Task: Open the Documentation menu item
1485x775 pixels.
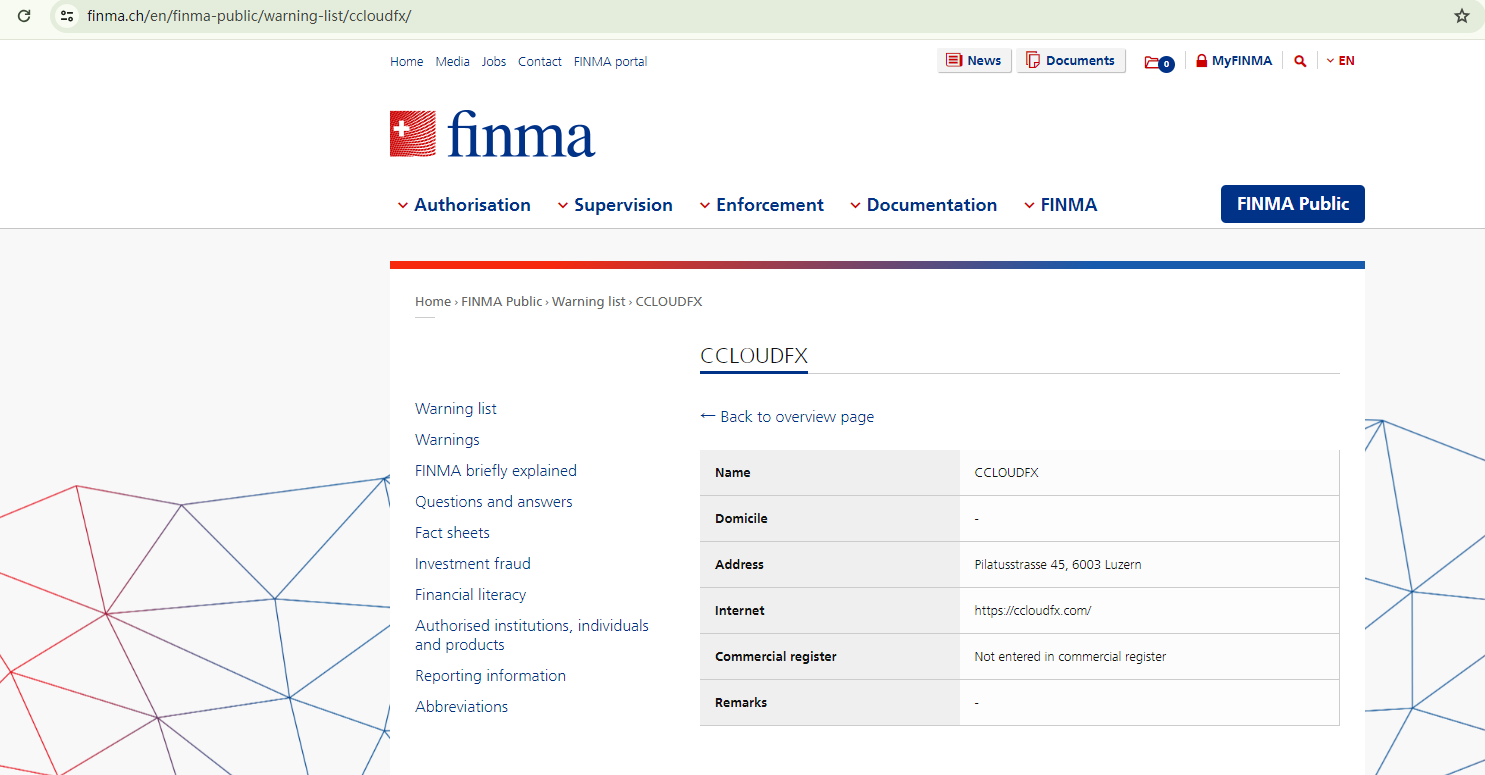Action: tap(923, 205)
